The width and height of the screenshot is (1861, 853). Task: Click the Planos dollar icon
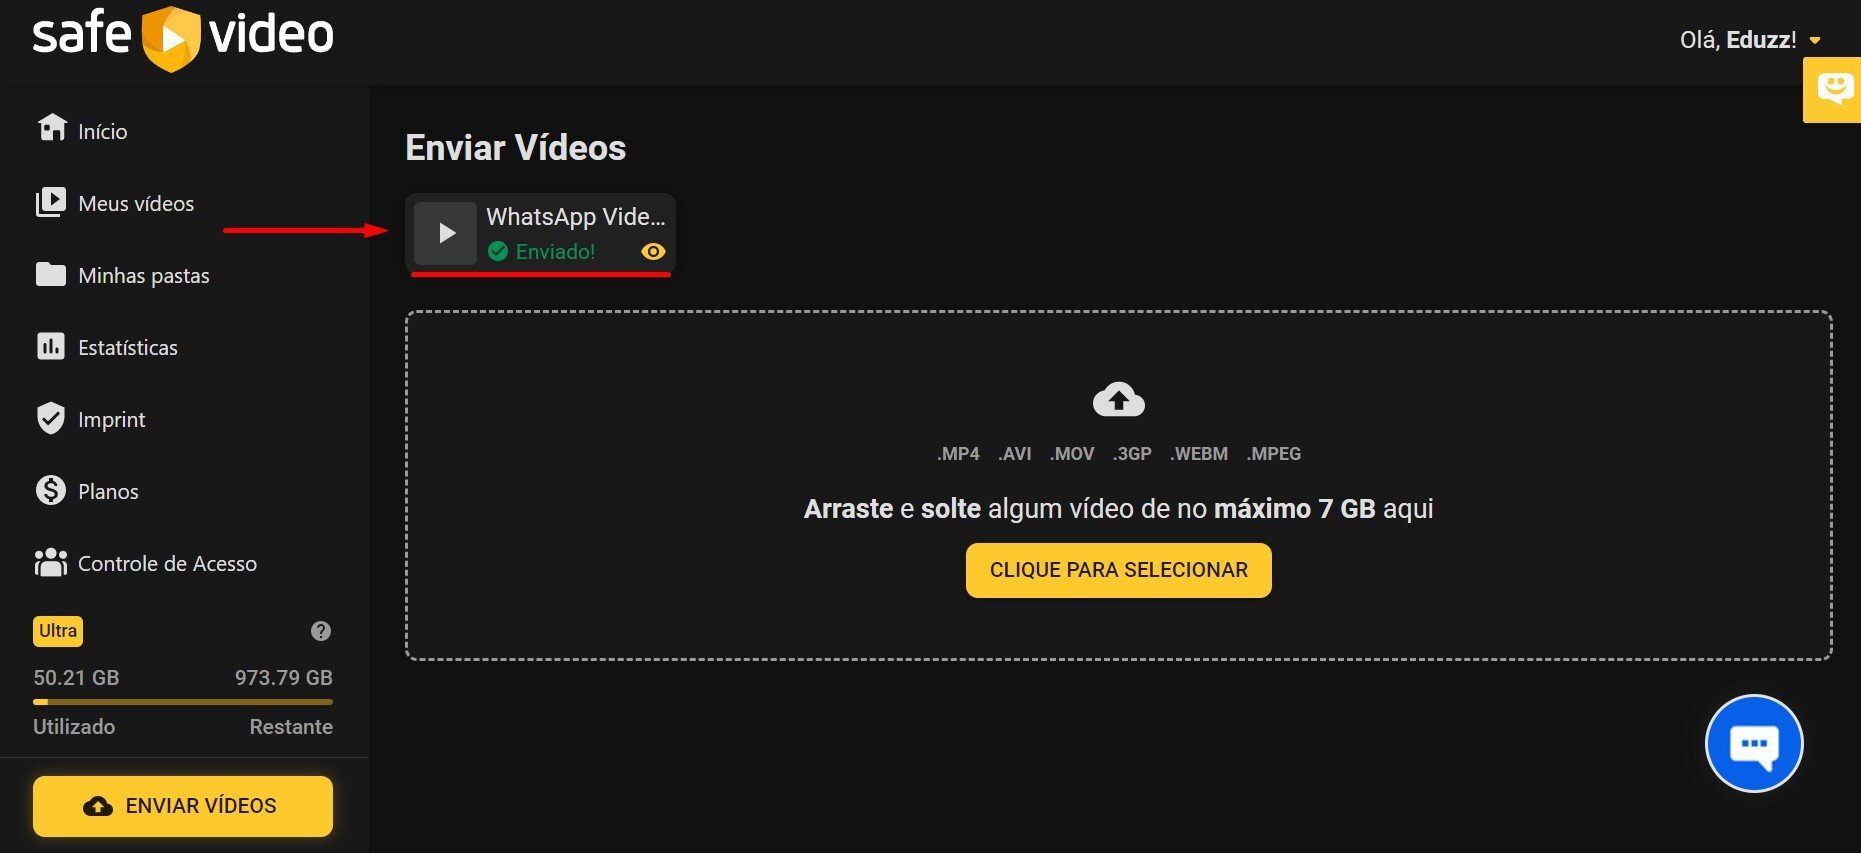[x=51, y=491]
